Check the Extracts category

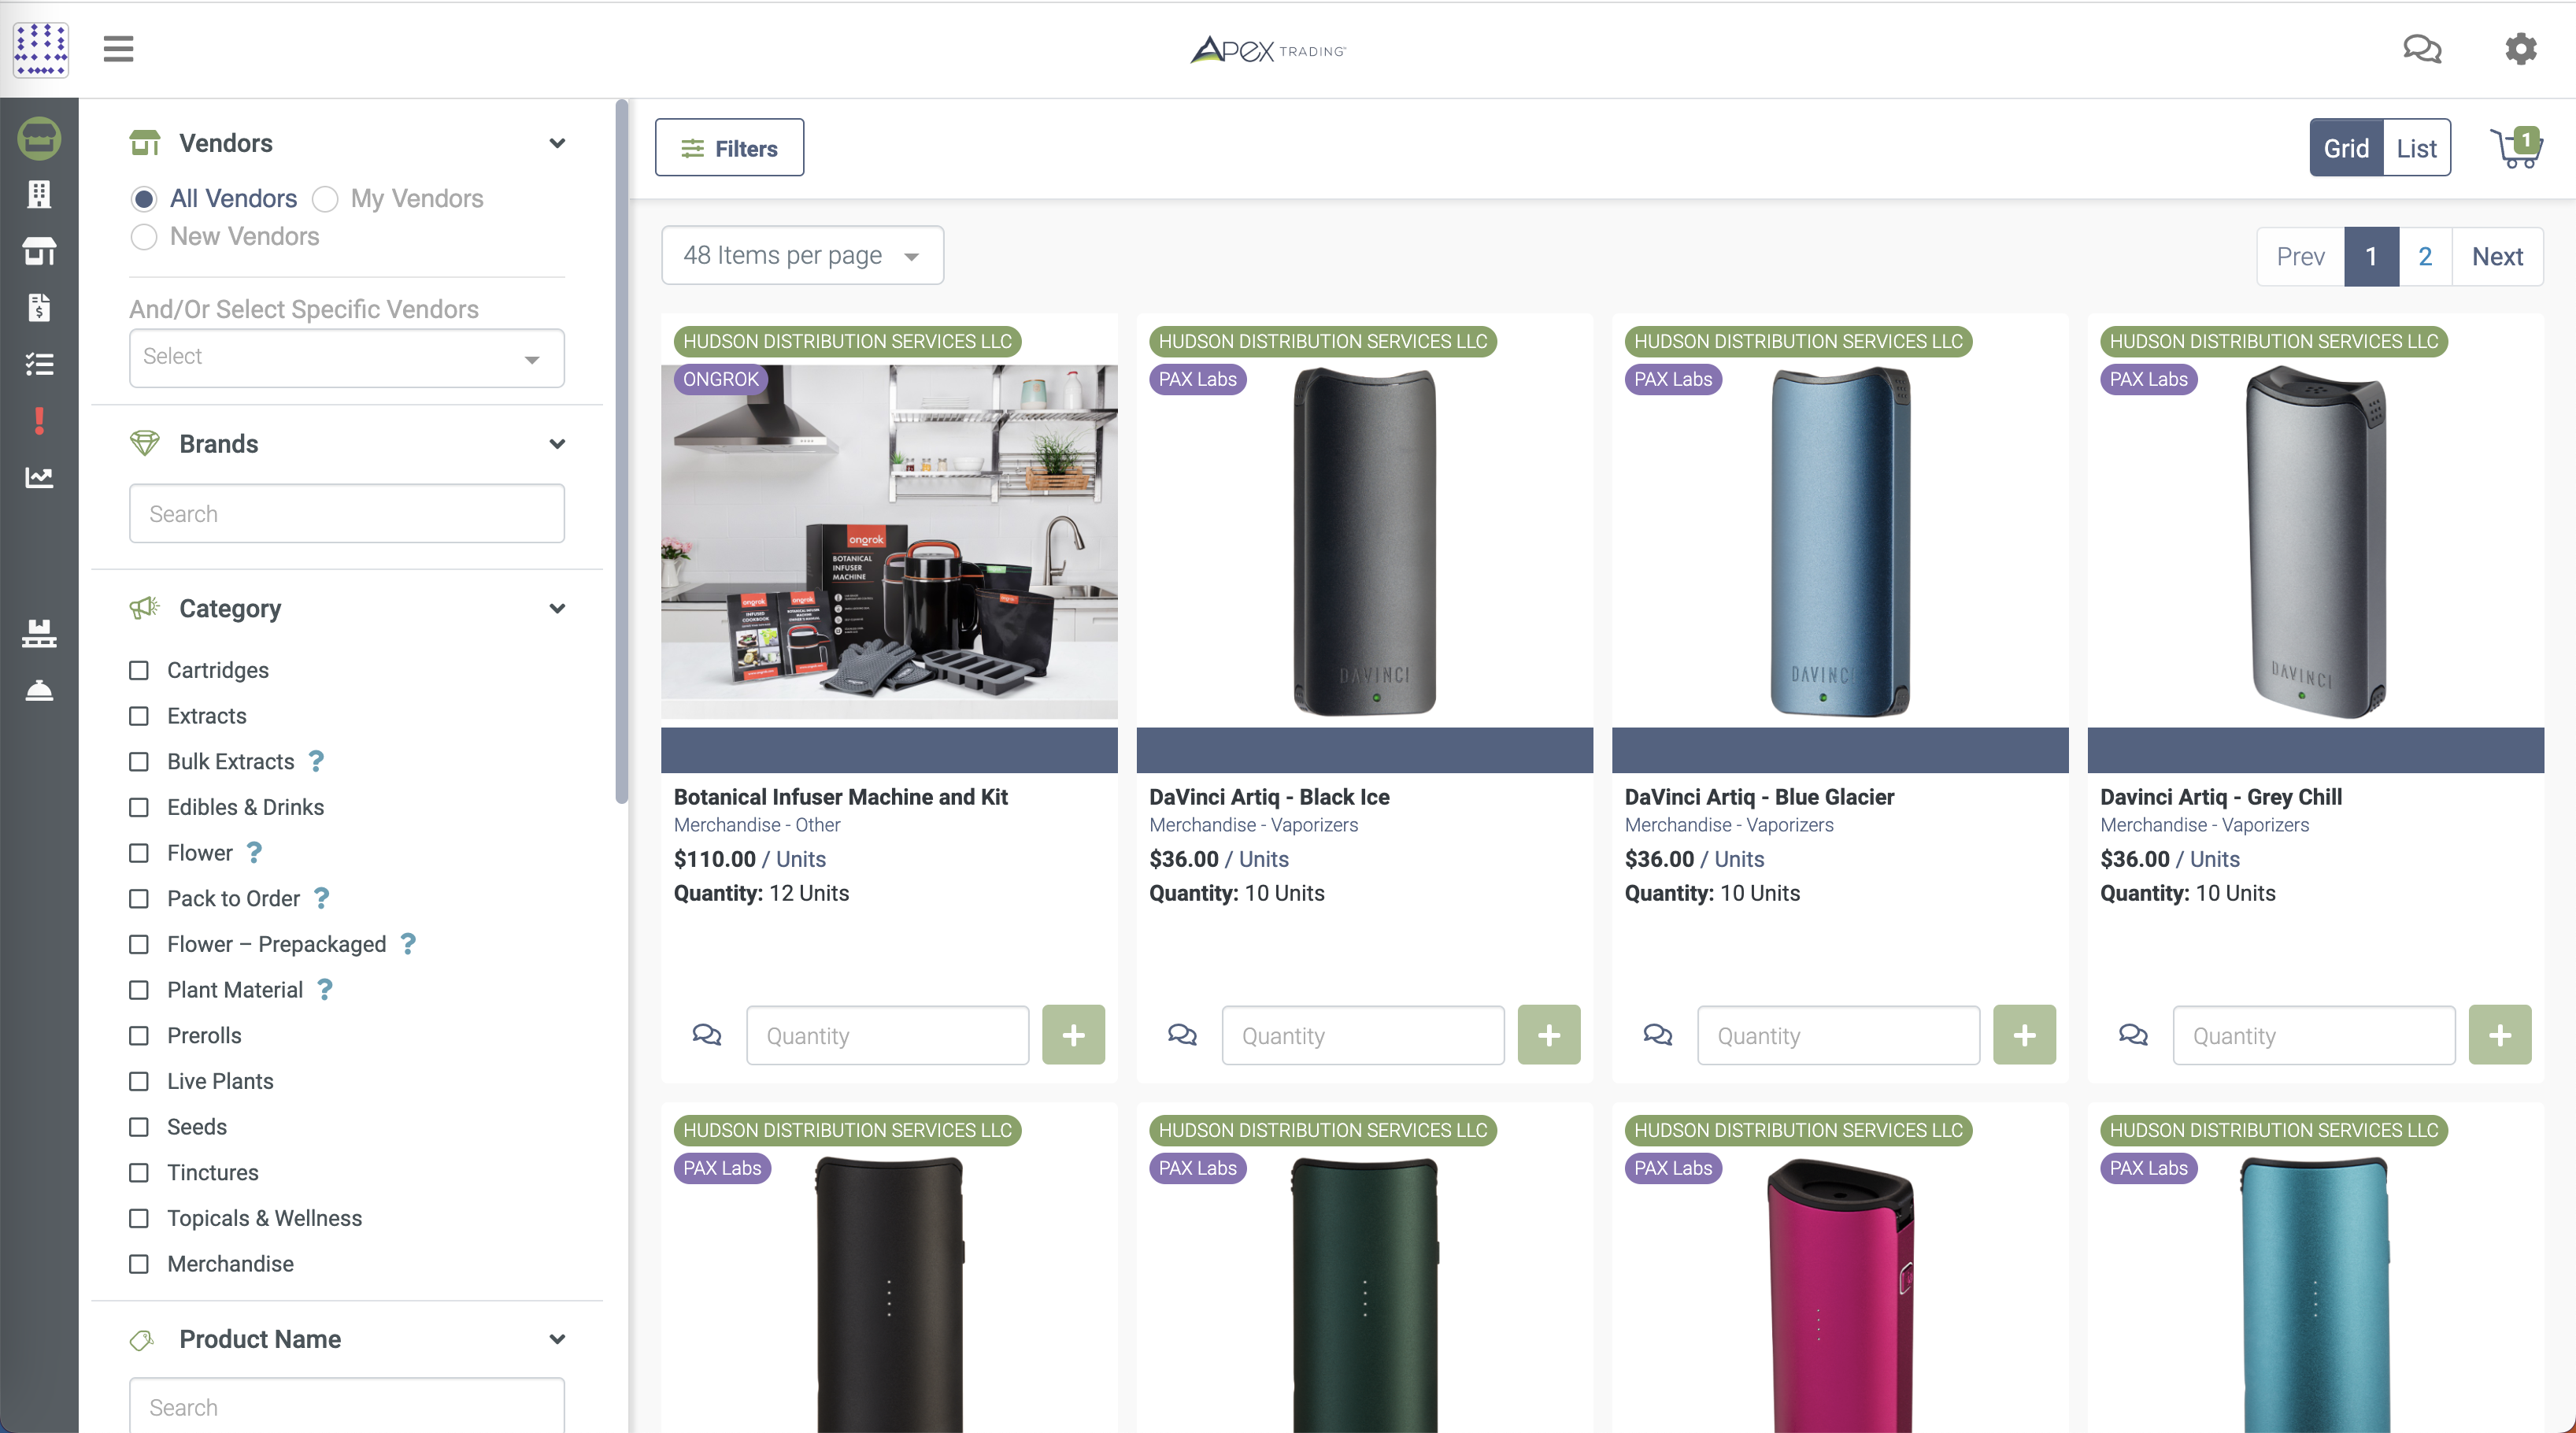click(139, 716)
